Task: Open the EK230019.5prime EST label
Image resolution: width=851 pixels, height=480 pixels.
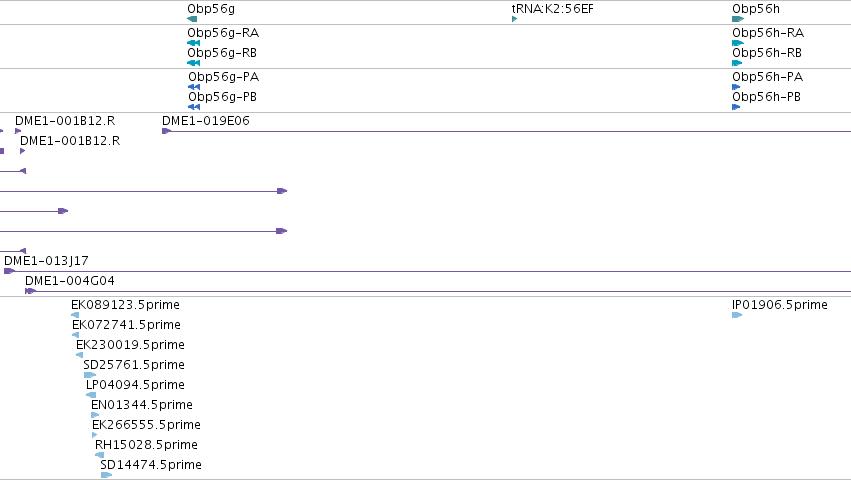Action: click(x=130, y=345)
